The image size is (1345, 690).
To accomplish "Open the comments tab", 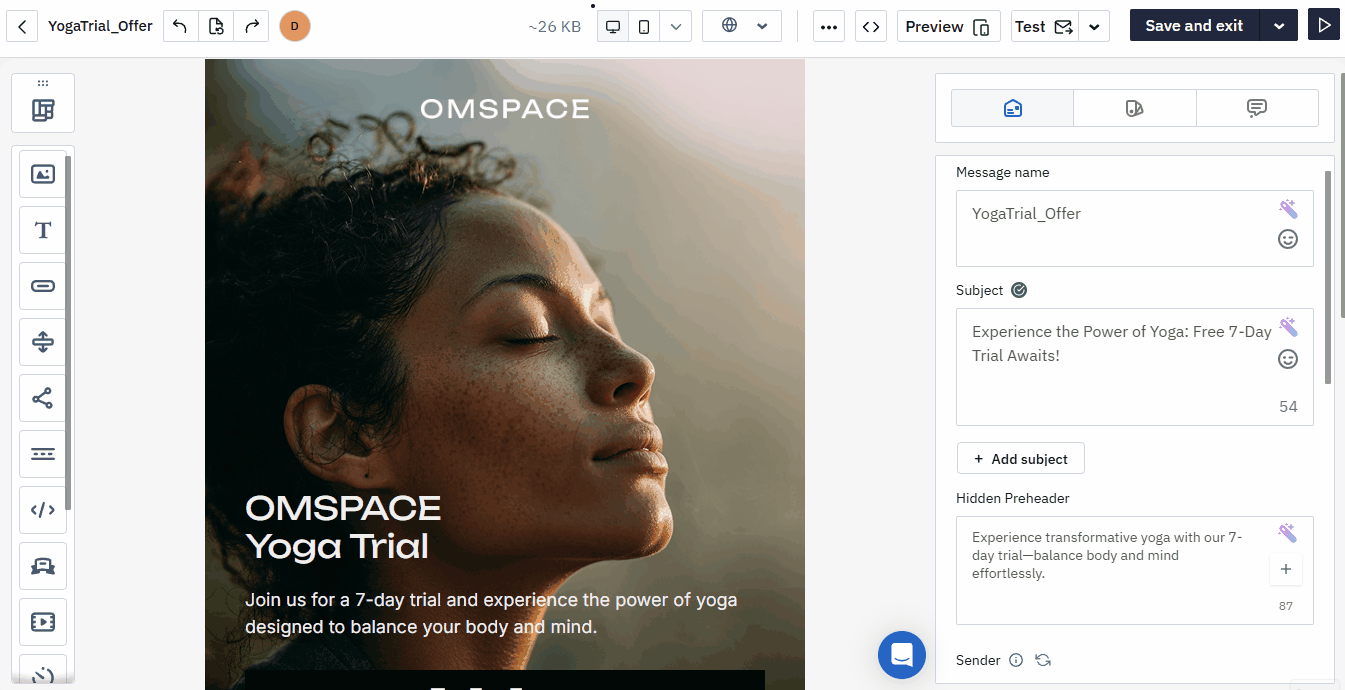I will click(1257, 108).
